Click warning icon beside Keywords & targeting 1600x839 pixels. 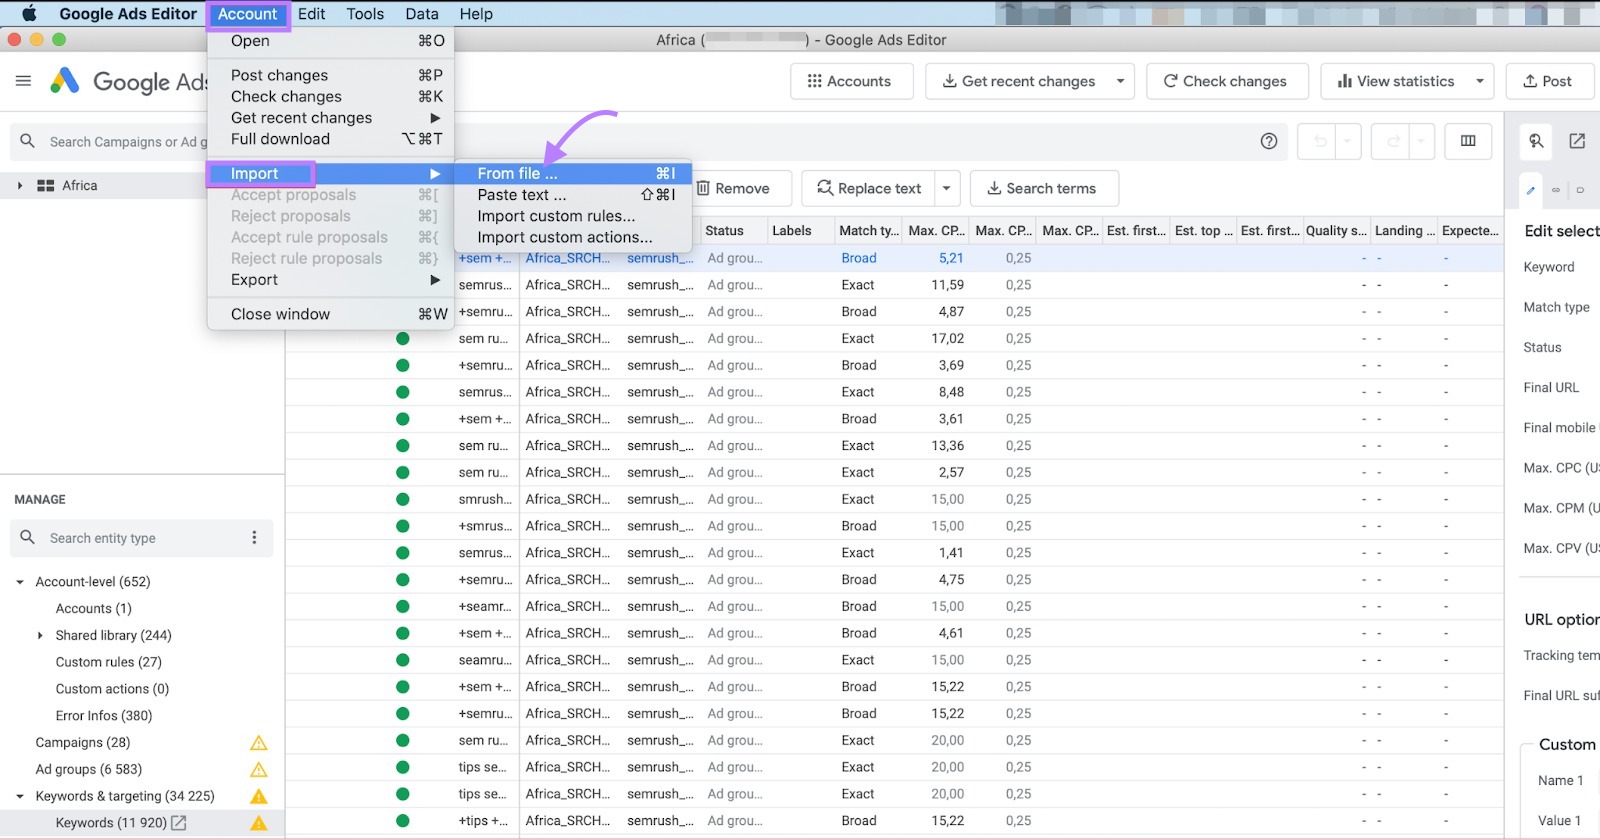[258, 797]
